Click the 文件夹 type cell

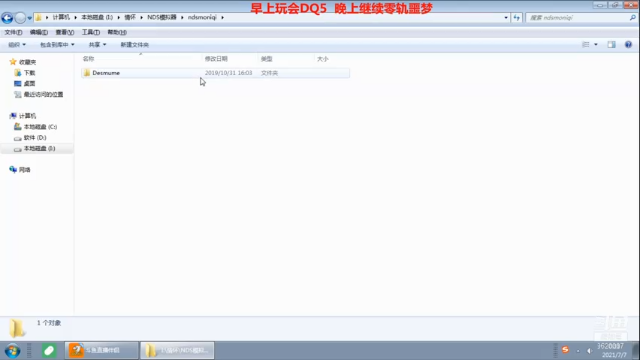coord(269,73)
